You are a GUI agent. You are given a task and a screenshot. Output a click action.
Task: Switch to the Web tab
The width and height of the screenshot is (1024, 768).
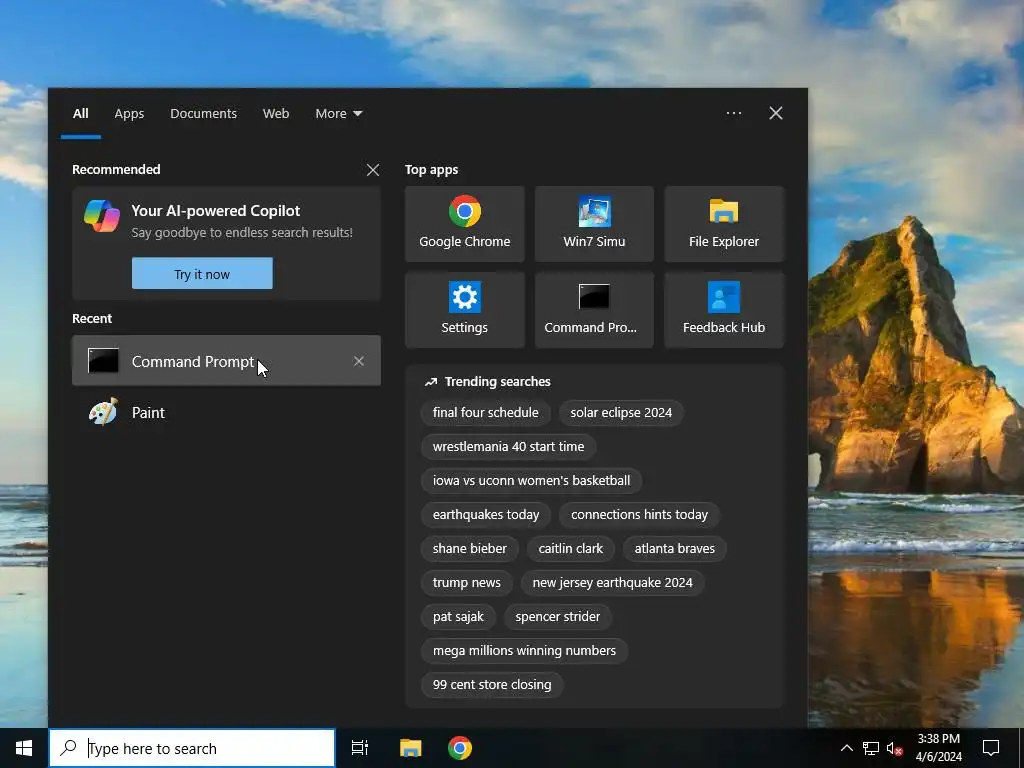point(276,114)
